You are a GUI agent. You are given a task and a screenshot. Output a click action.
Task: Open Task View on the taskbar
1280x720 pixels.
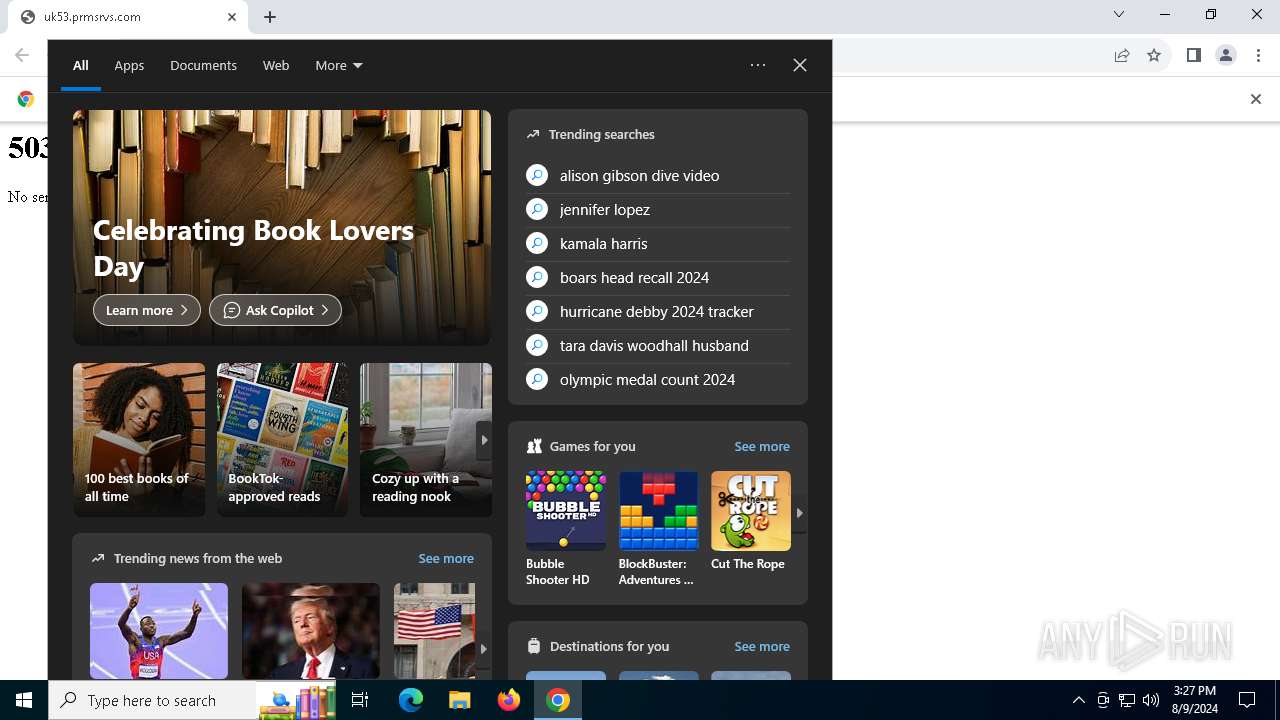click(360, 700)
